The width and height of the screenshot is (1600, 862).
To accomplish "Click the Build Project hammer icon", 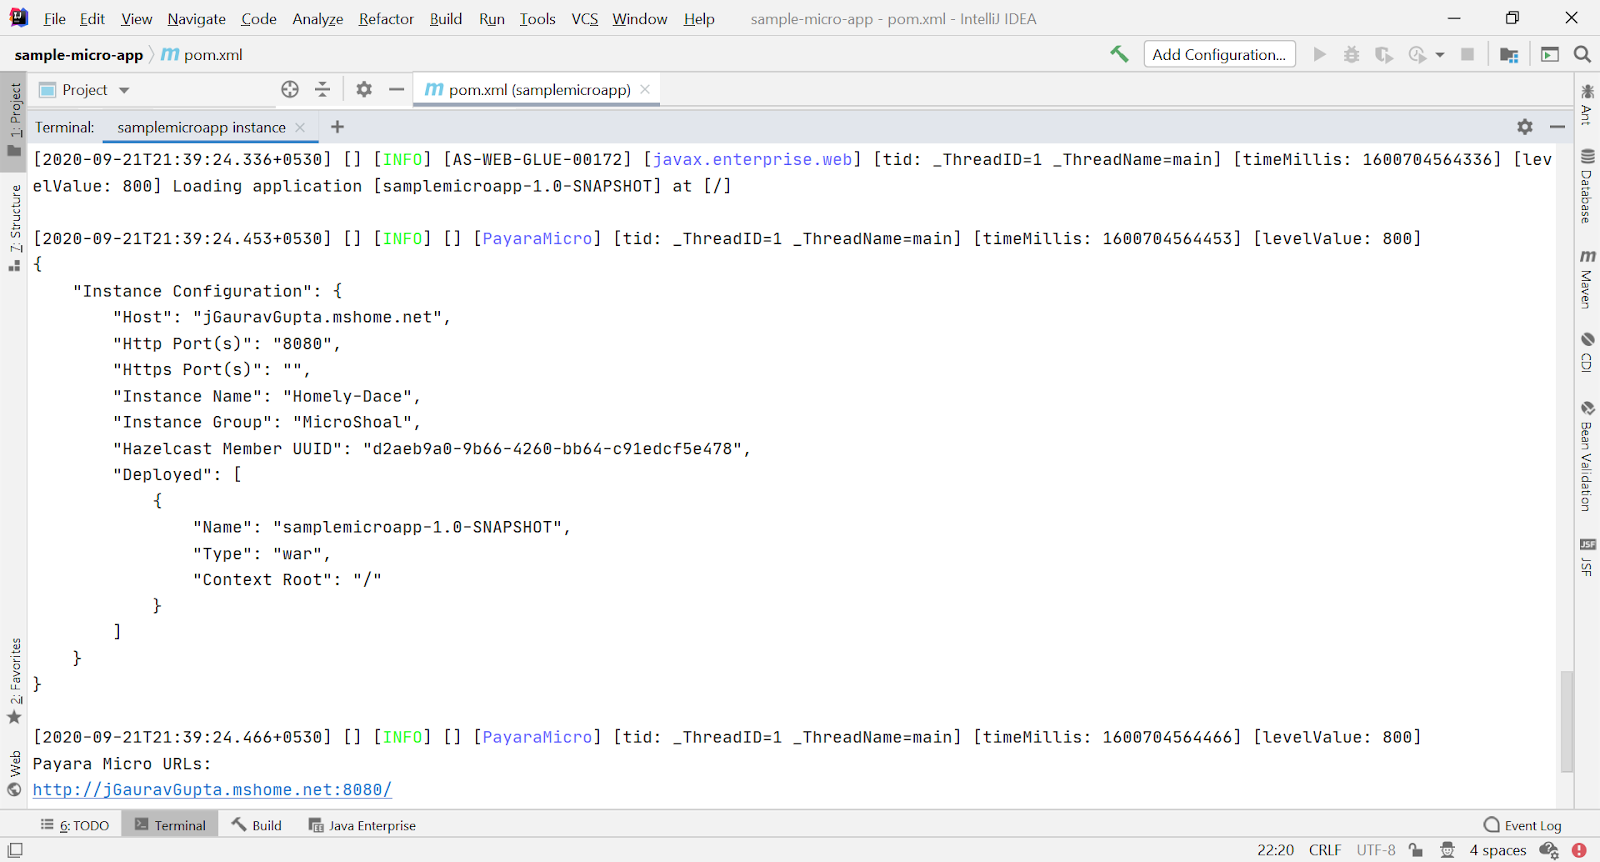I will pyautogui.click(x=1119, y=54).
